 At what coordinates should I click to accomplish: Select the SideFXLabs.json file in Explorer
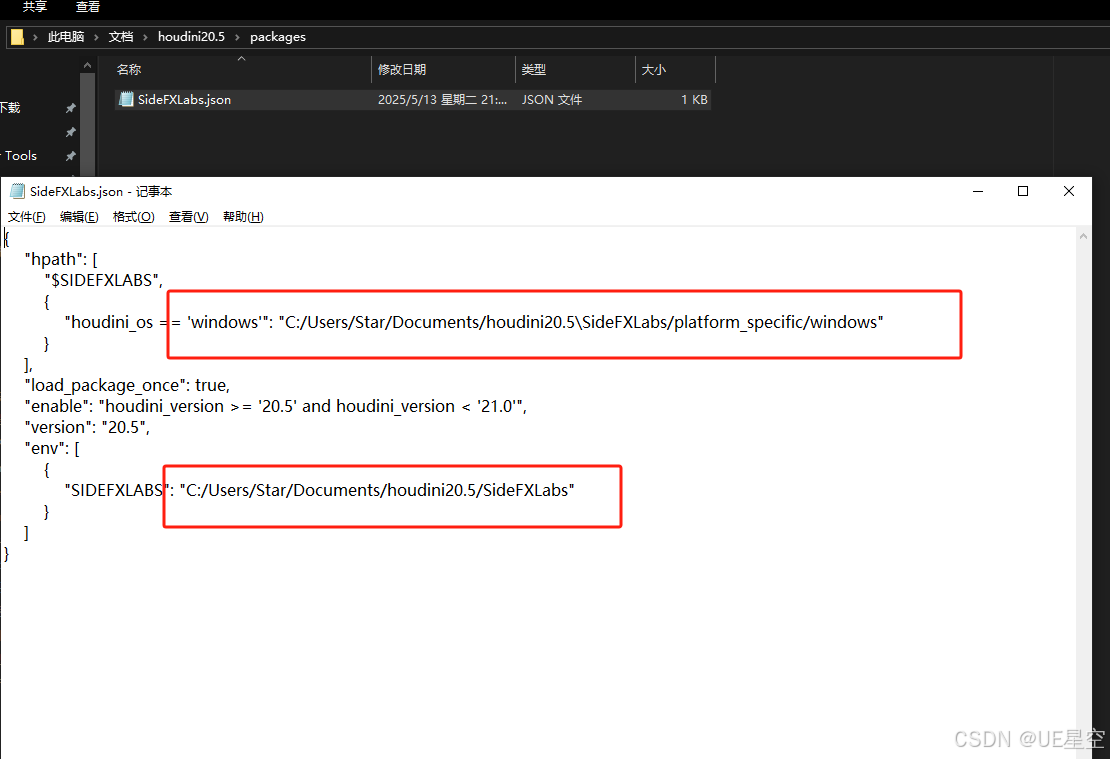click(x=413, y=99)
